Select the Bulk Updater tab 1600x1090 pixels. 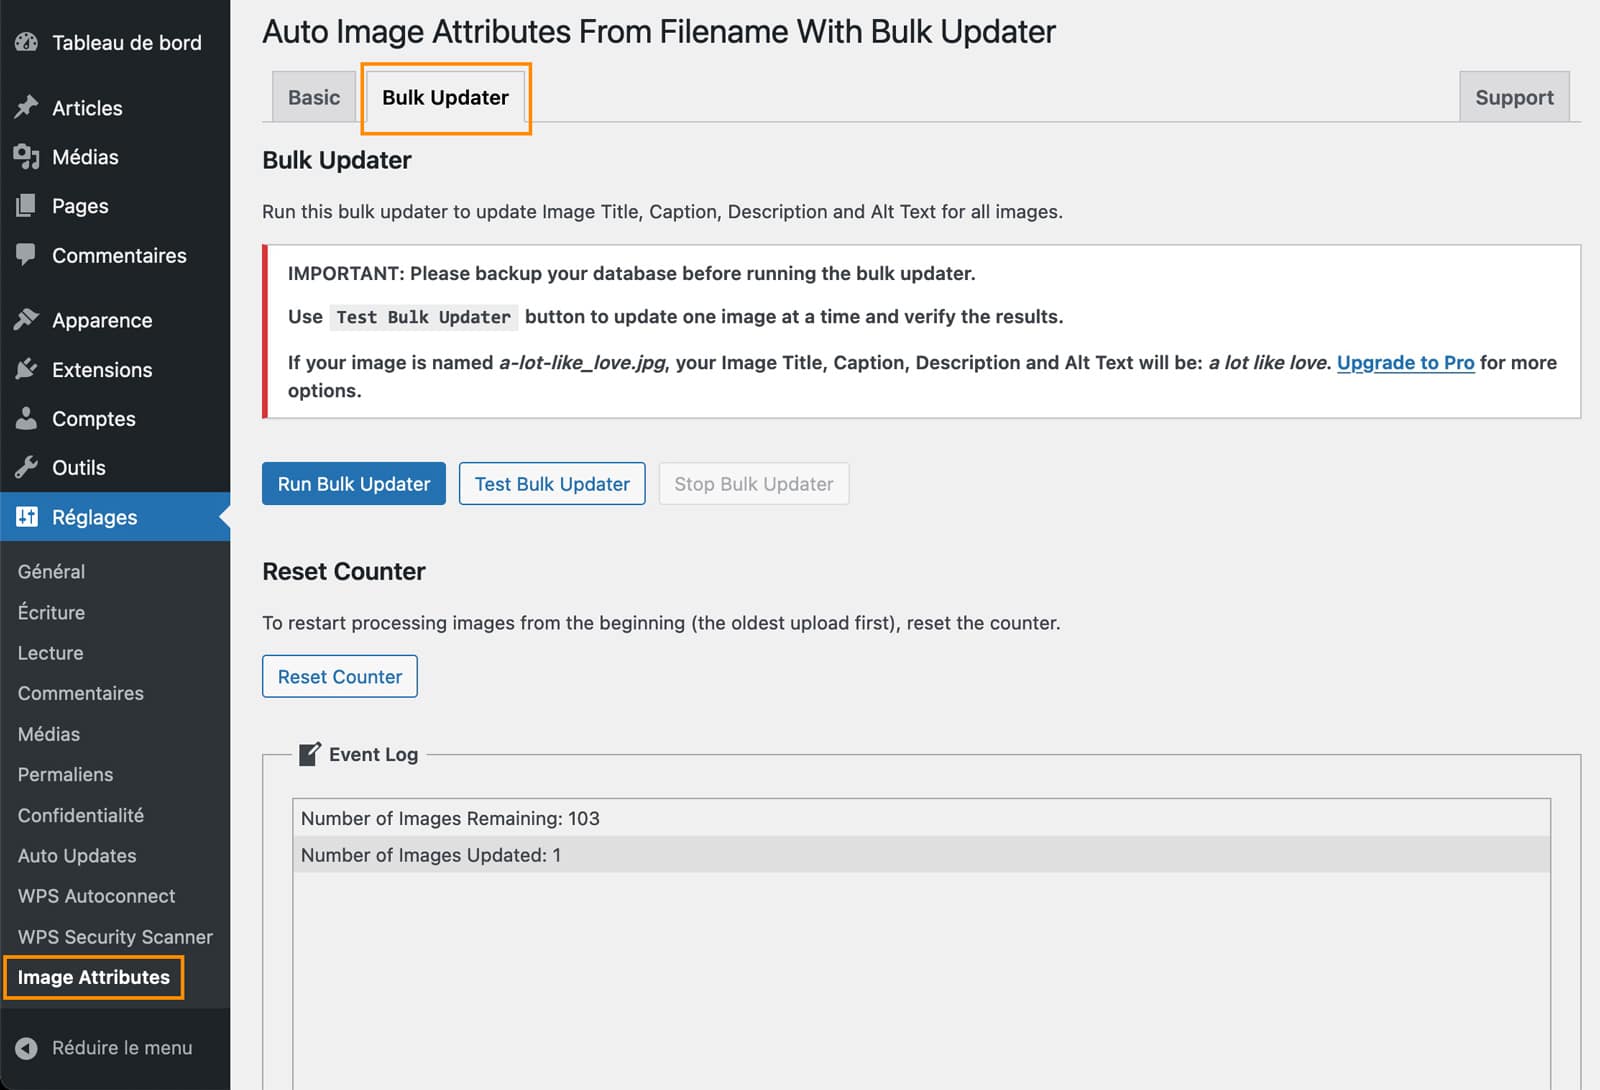(x=445, y=97)
